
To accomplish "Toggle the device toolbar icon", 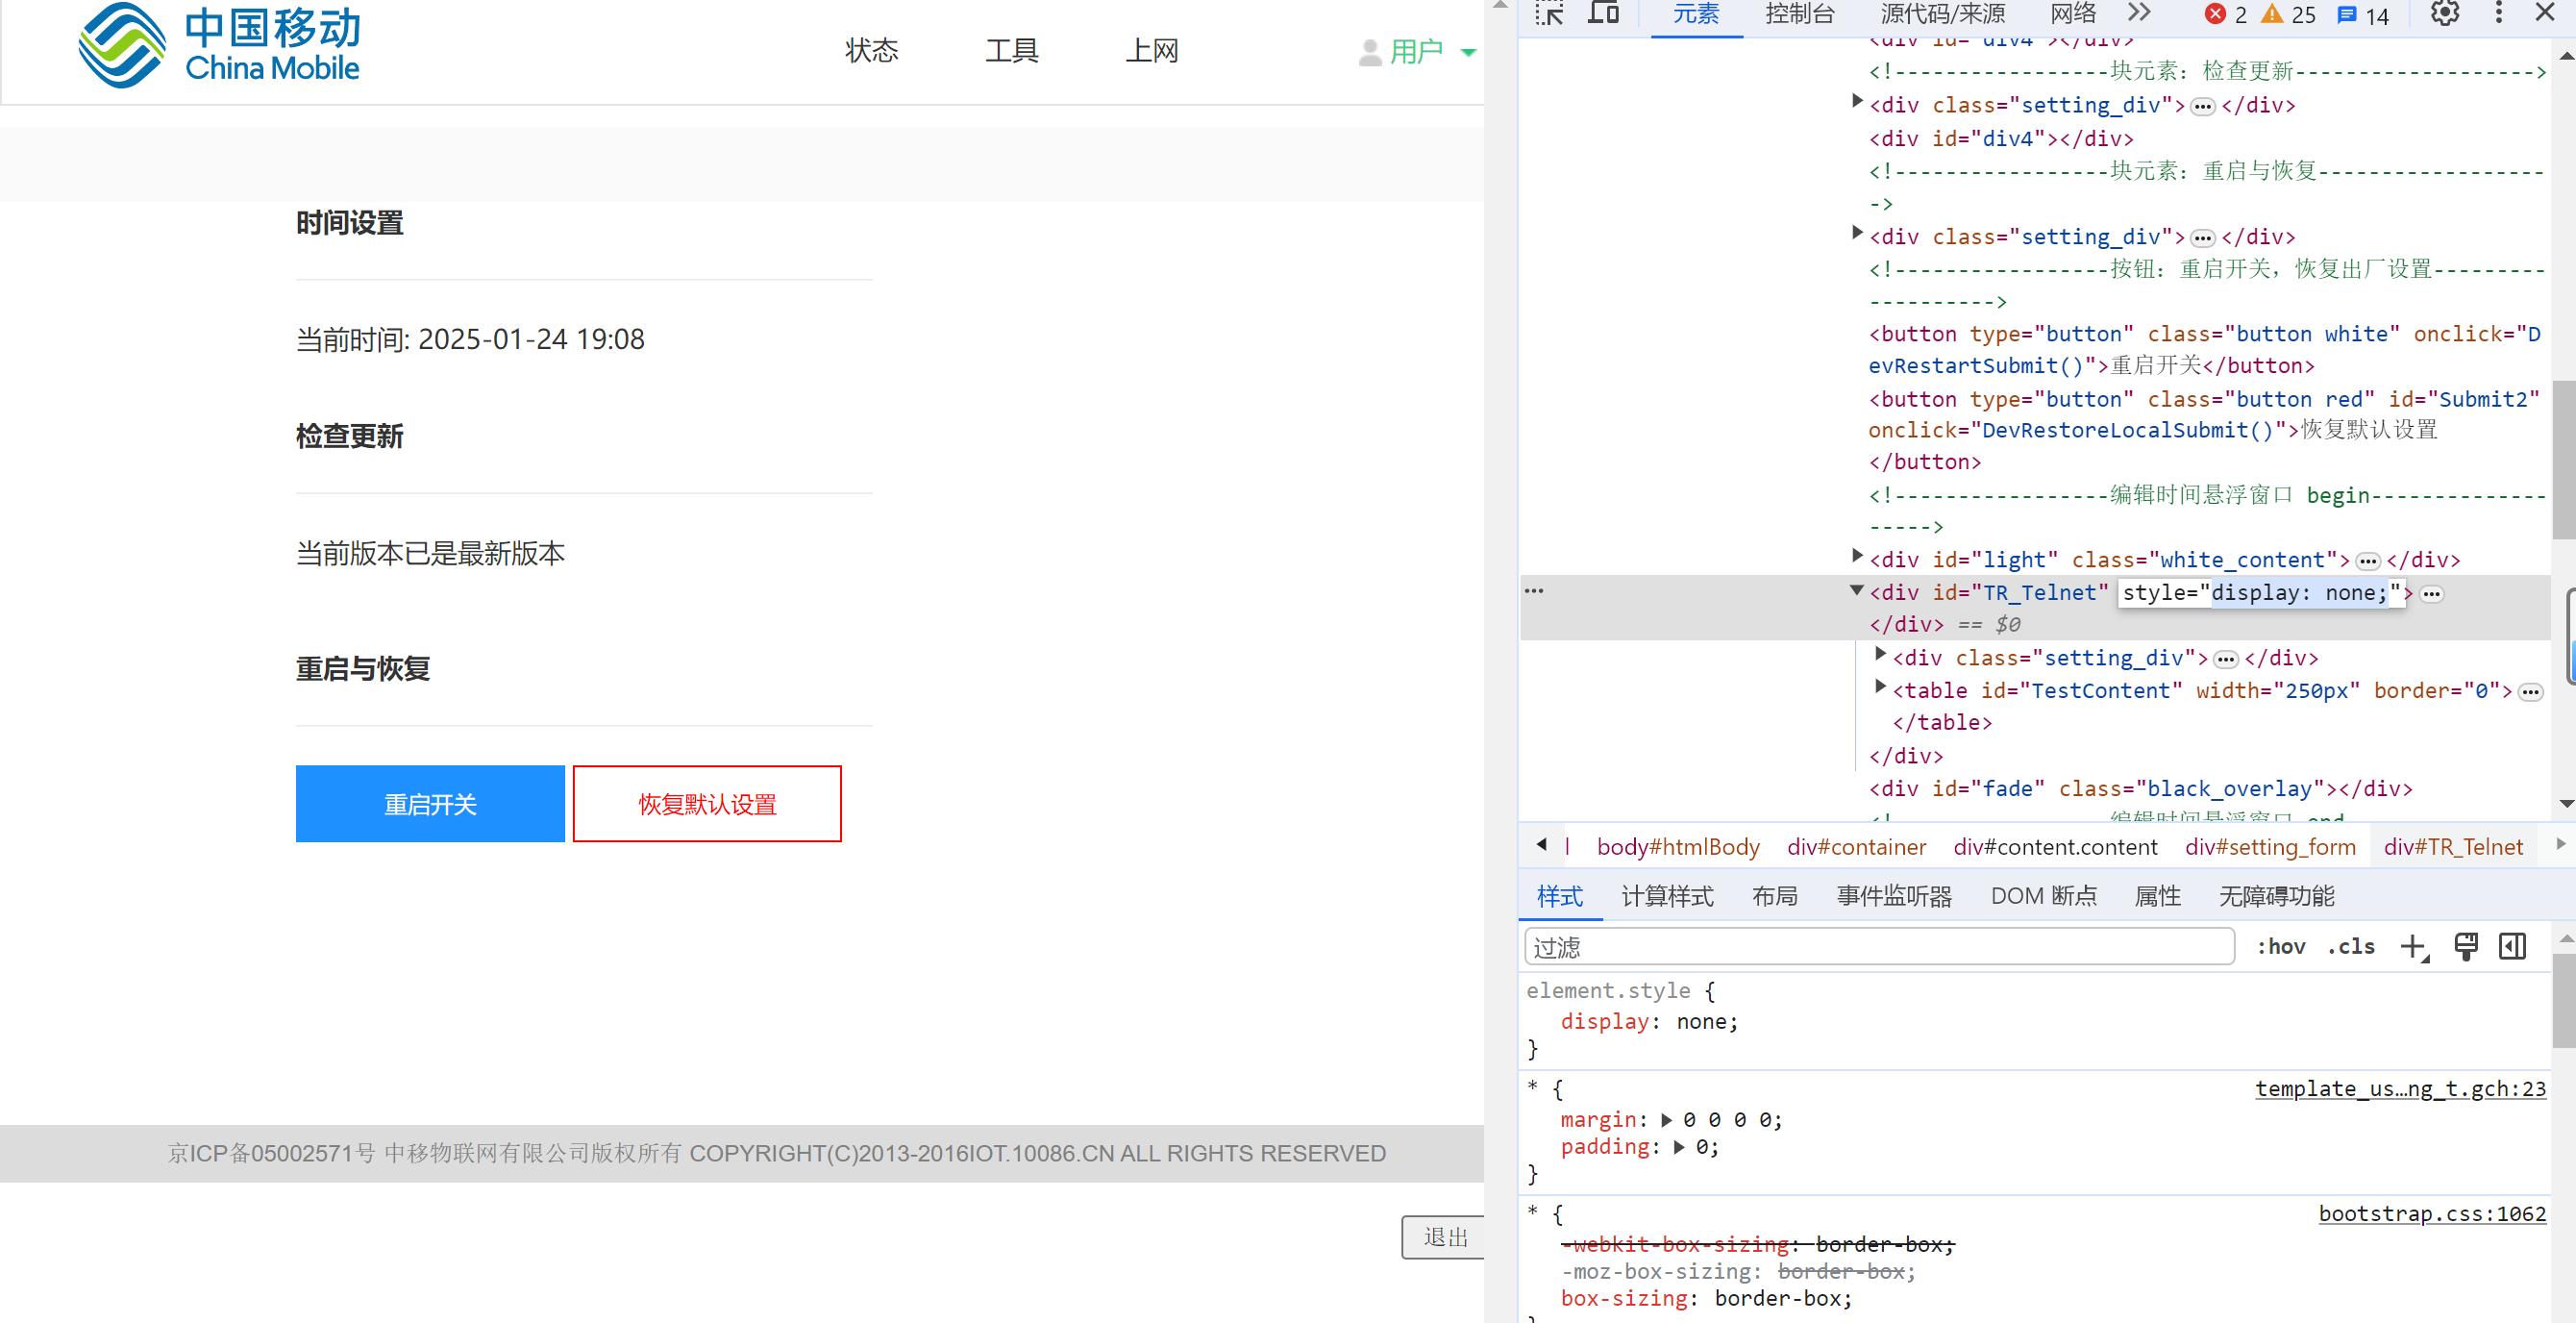I will 1604,13.
